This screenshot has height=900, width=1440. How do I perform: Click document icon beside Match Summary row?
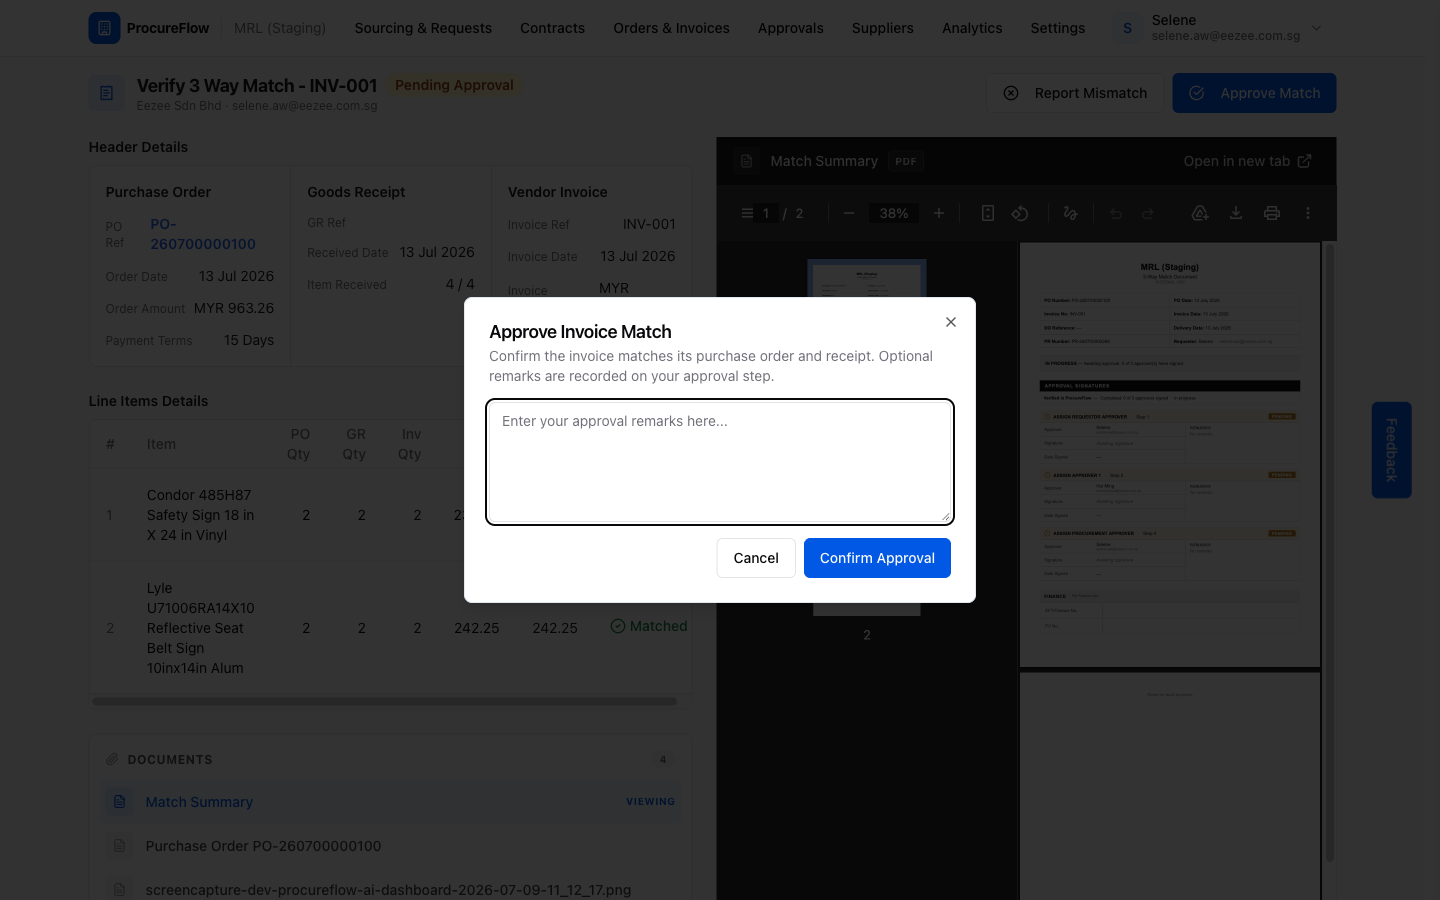119,802
